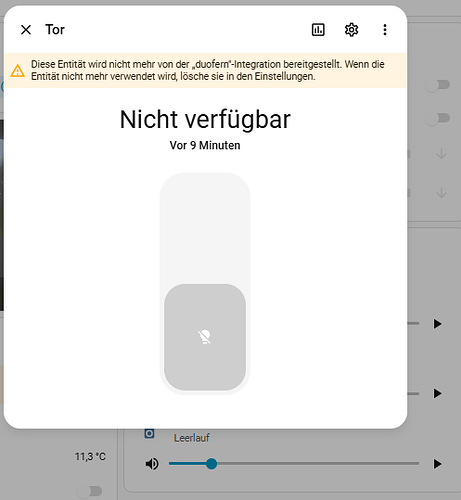Mute using the speaker volume icon
Viewport: 461px width, 500px height.
(152, 464)
